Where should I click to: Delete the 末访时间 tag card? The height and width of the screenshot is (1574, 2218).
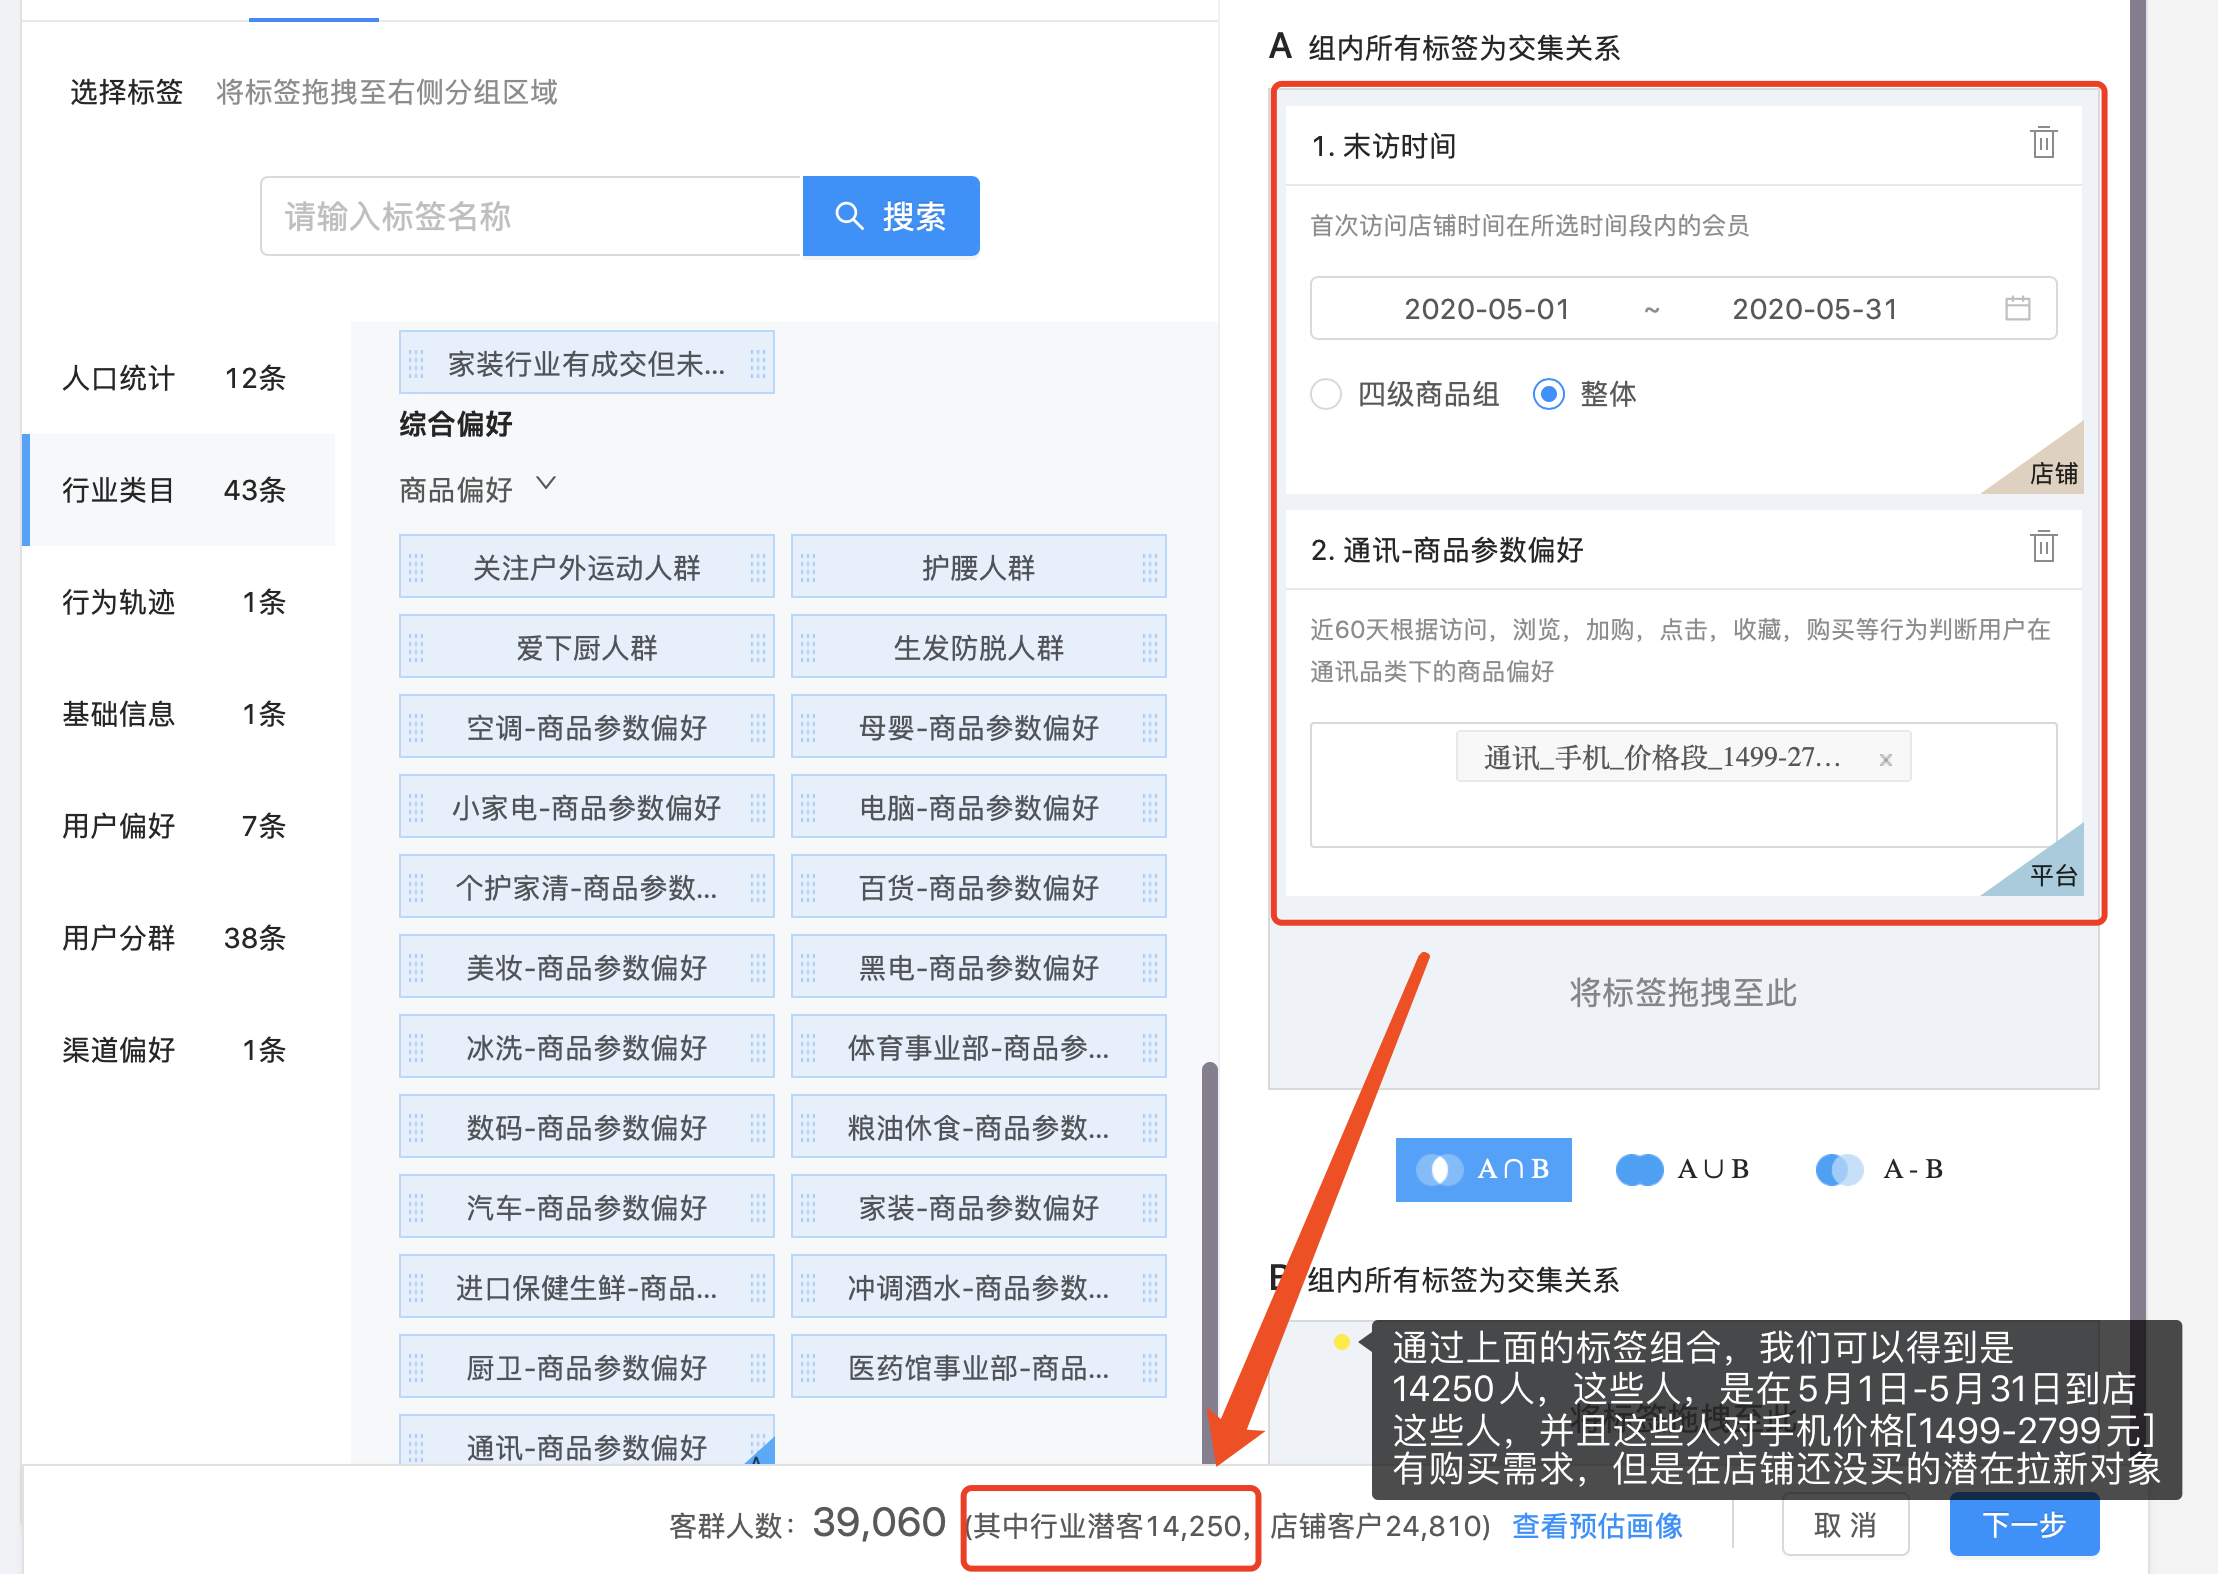click(2043, 143)
